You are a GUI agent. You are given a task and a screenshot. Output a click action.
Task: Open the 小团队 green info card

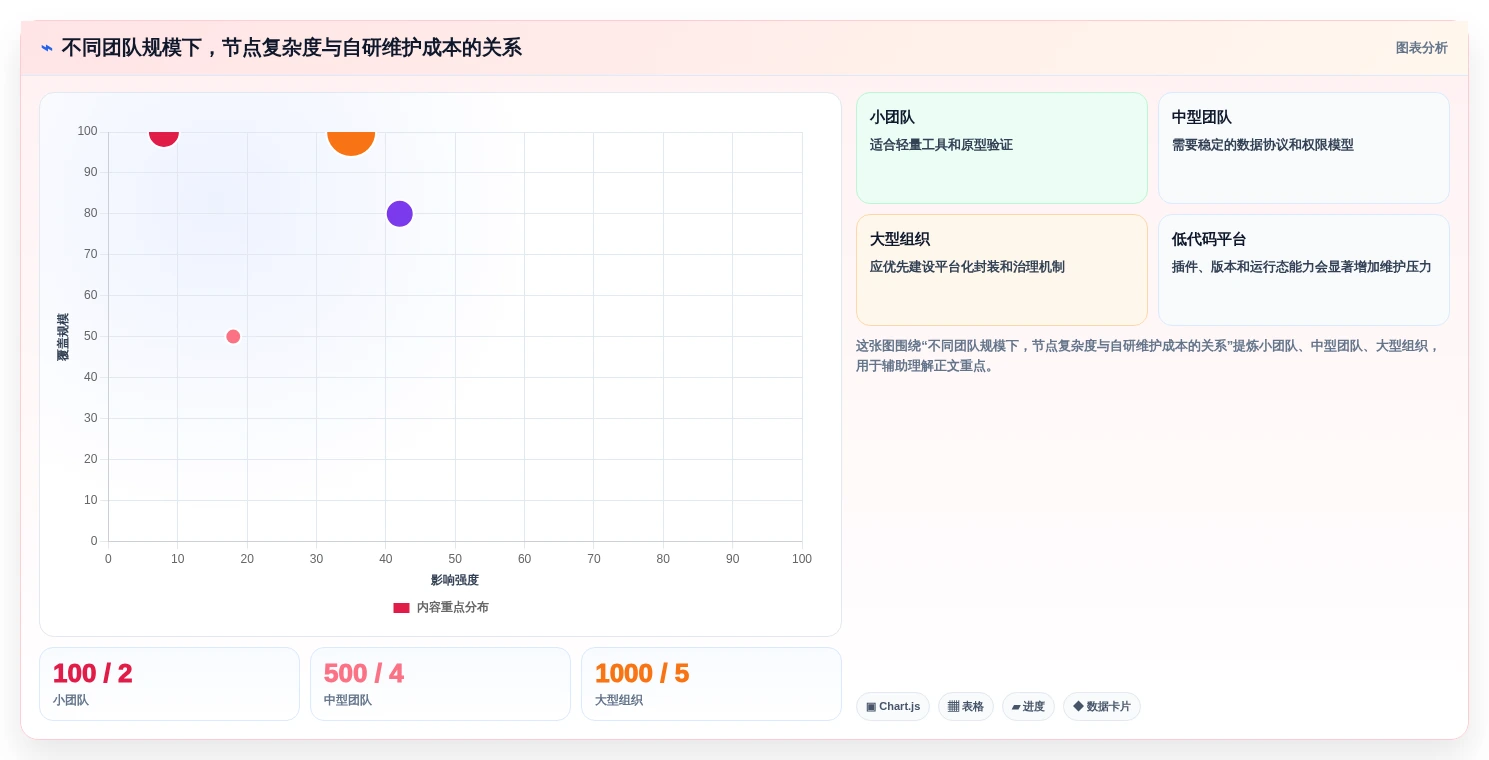click(1002, 148)
